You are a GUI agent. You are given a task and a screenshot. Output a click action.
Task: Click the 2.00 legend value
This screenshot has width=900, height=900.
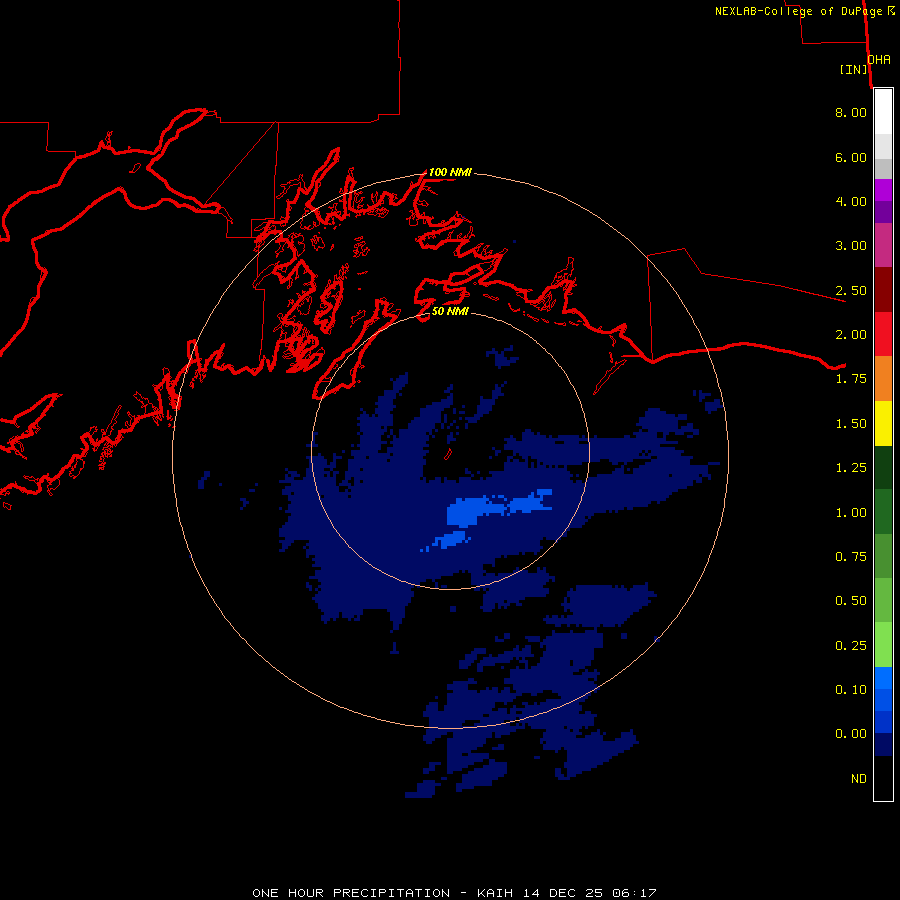(x=851, y=335)
